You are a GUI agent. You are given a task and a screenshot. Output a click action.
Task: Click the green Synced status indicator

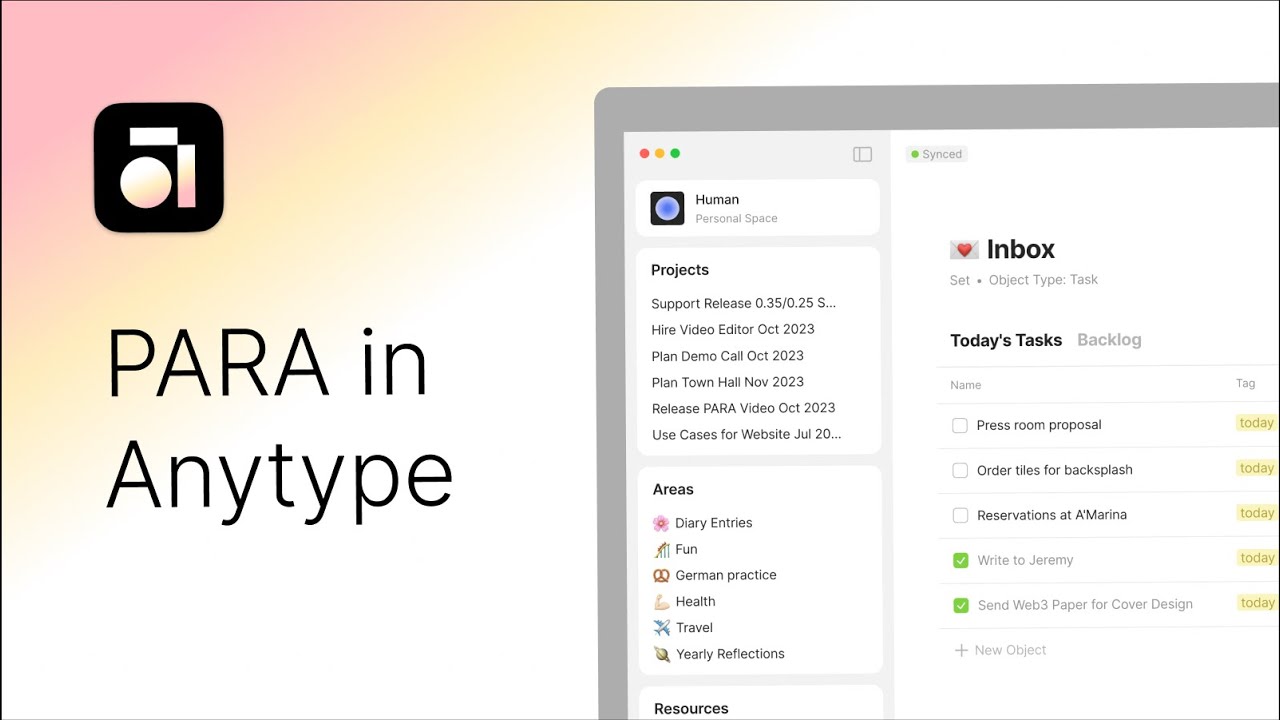[x=937, y=154]
